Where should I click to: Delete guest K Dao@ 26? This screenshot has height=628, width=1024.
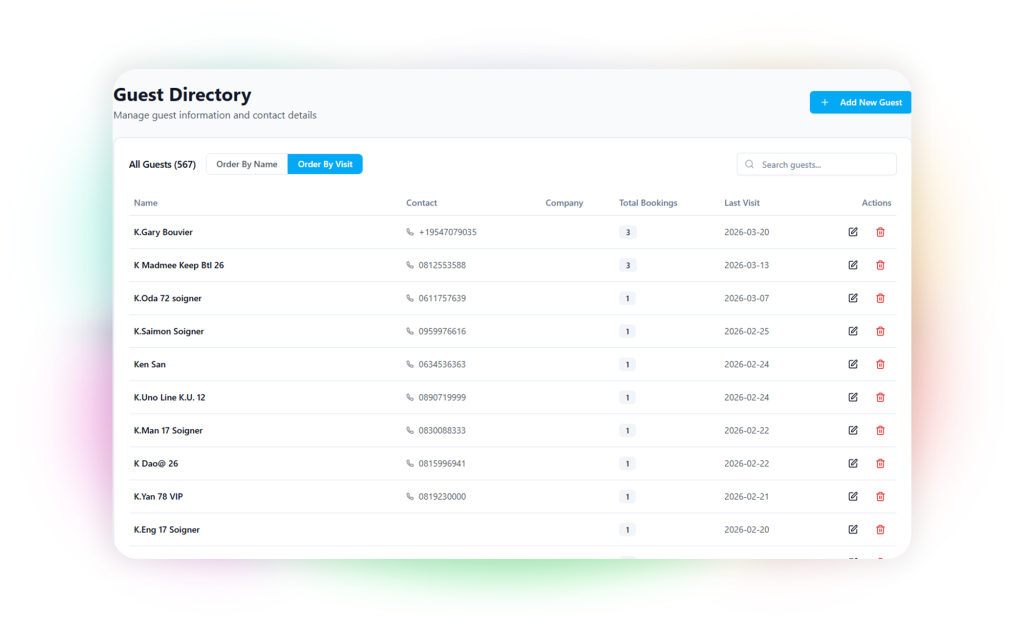(x=880, y=463)
